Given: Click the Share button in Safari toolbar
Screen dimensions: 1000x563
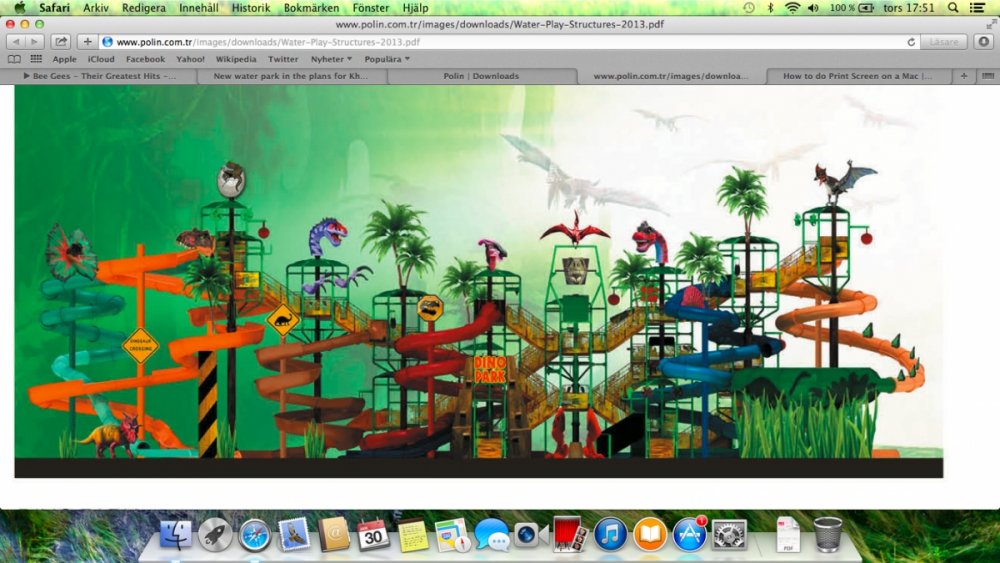Looking at the screenshot, I should [61, 42].
